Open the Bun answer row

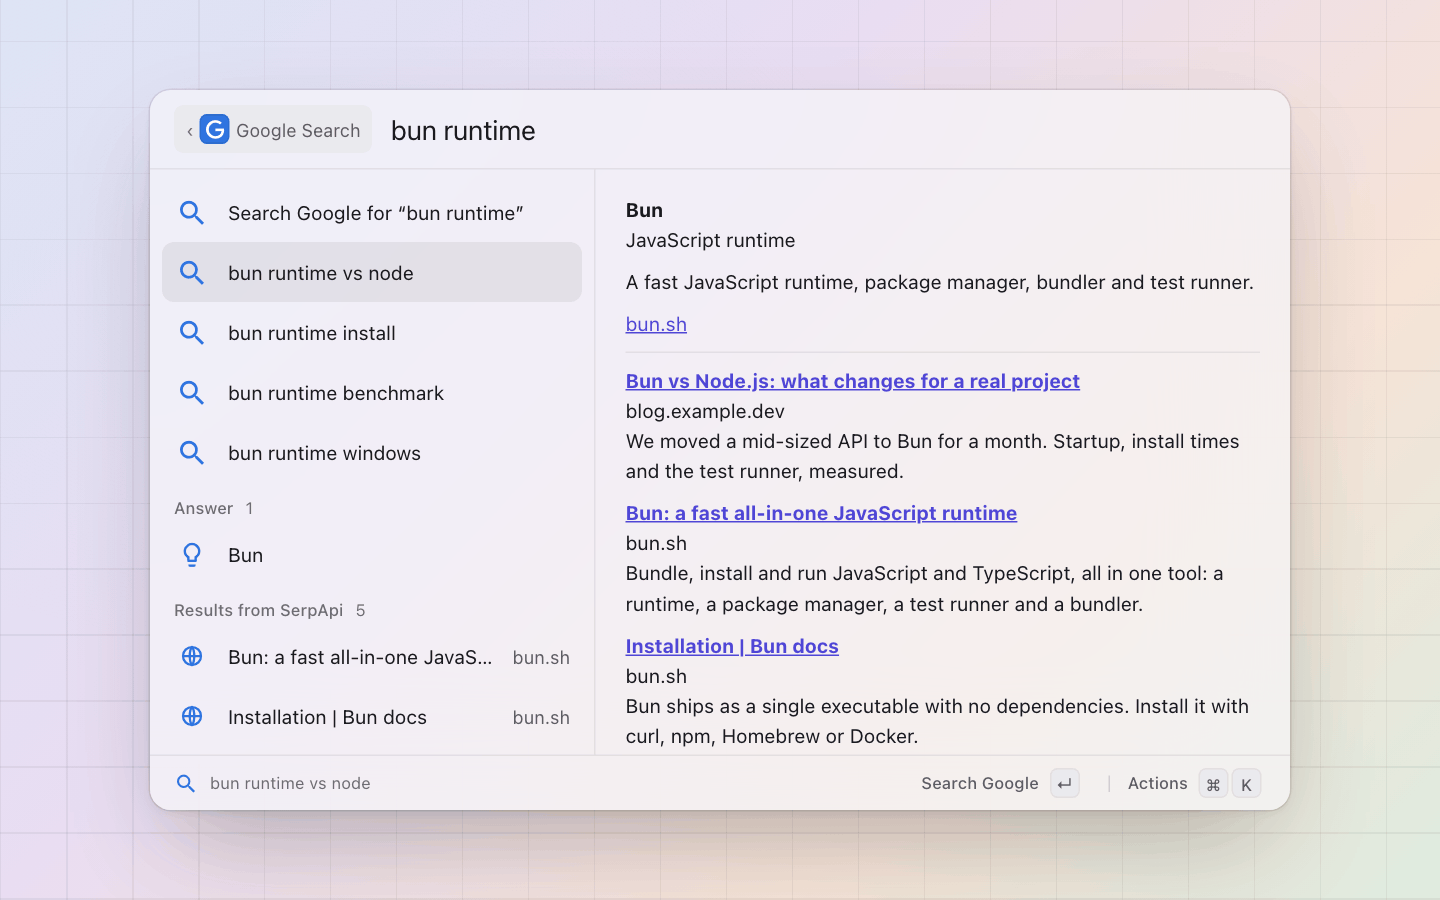pos(372,555)
